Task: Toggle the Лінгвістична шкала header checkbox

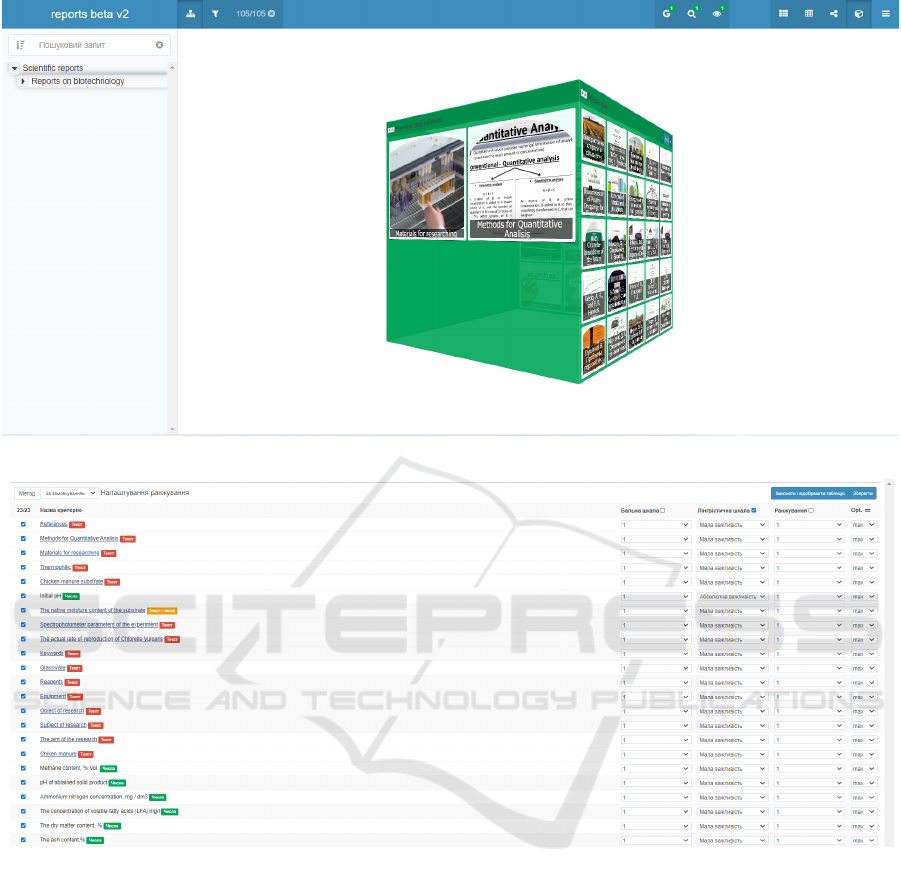Action: tap(753, 510)
